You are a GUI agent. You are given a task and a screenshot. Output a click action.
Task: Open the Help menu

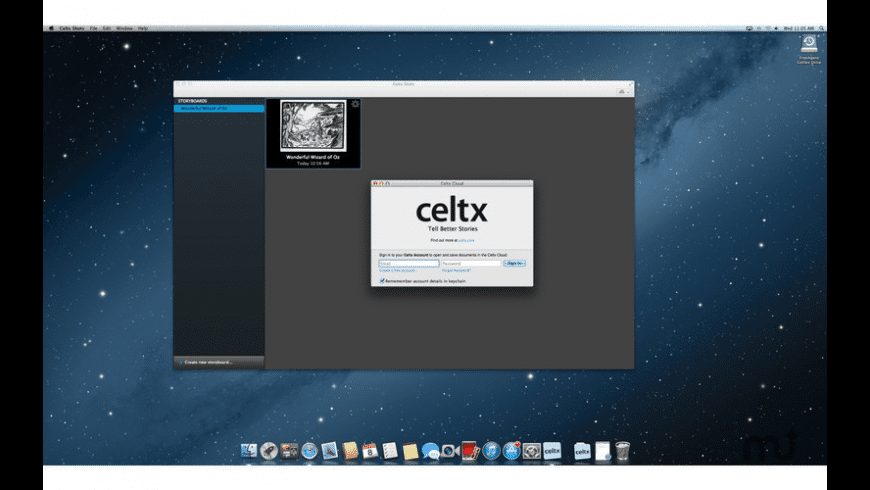143,28
